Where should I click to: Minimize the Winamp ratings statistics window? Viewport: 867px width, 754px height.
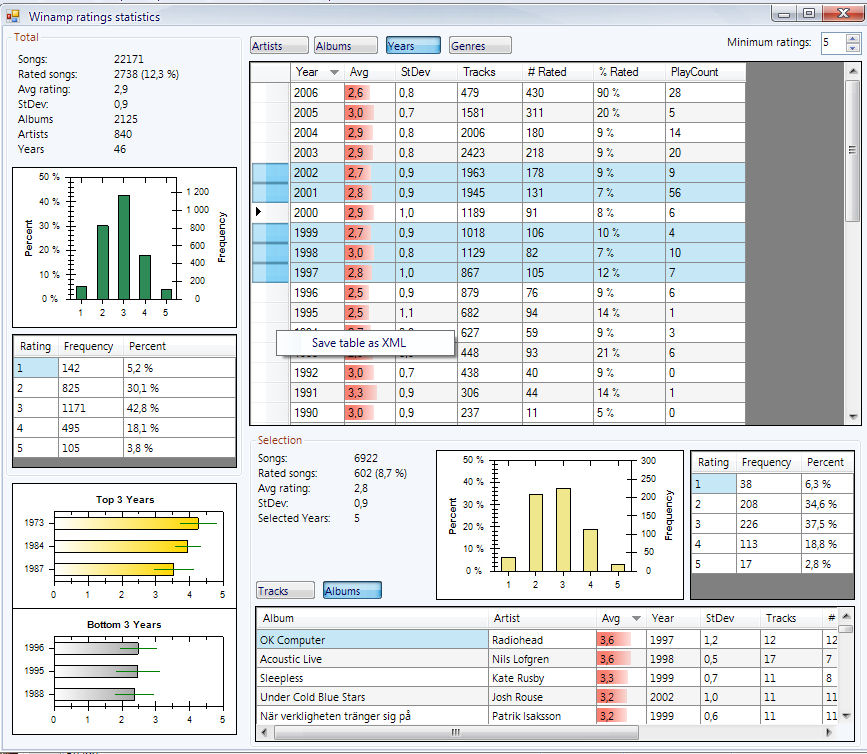coord(784,14)
